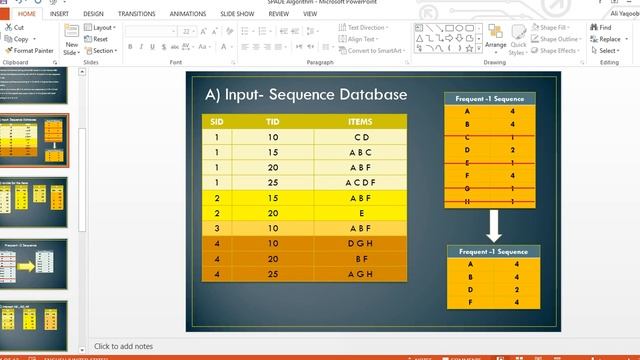Convert text to SmartArt
This screenshot has width=640, height=360.
click(x=372, y=51)
